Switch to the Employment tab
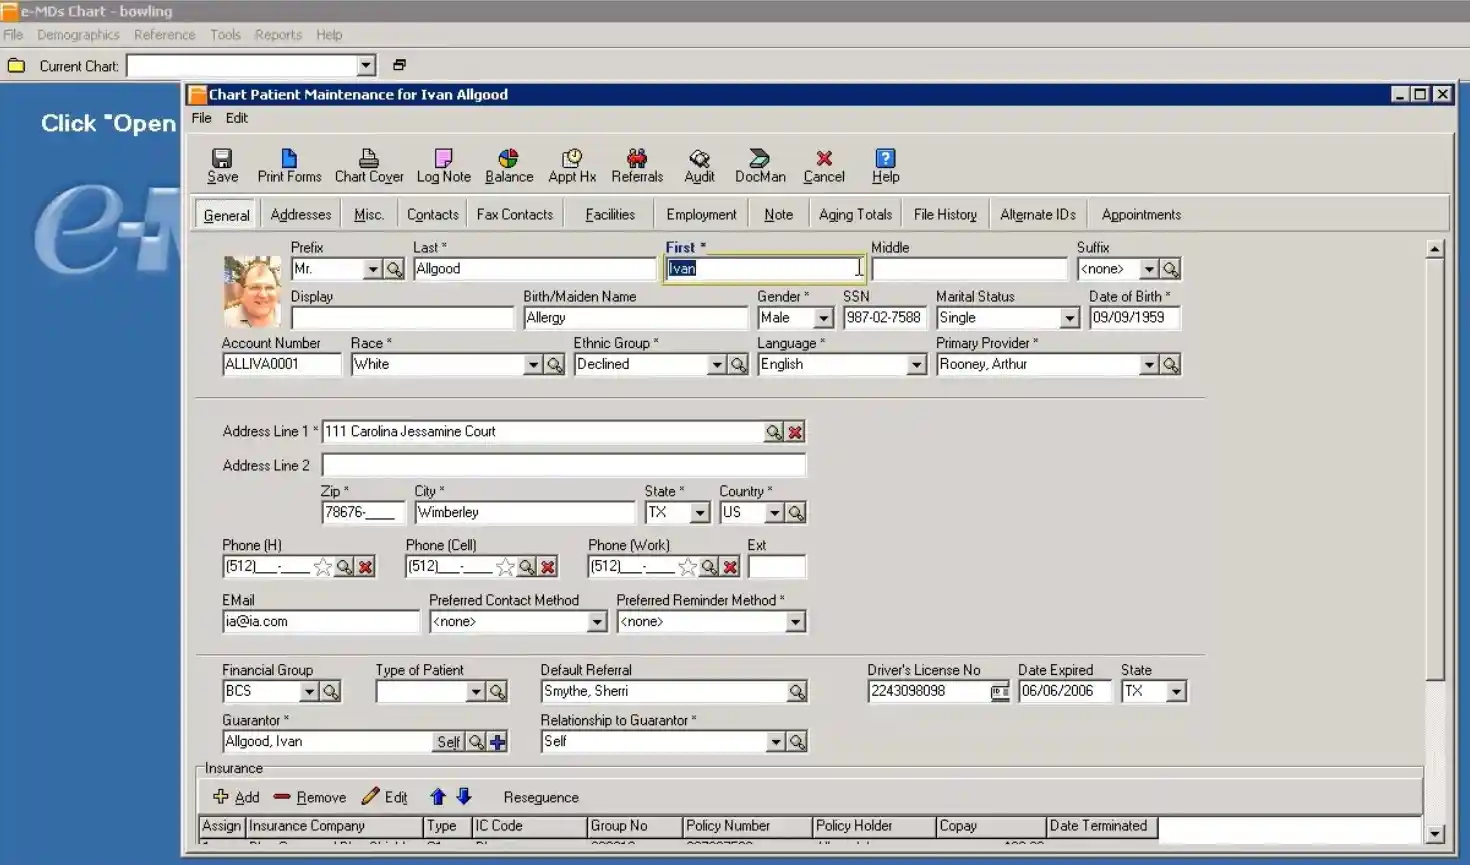Image resolution: width=1470 pixels, height=865 pixels. coord(700,213)
